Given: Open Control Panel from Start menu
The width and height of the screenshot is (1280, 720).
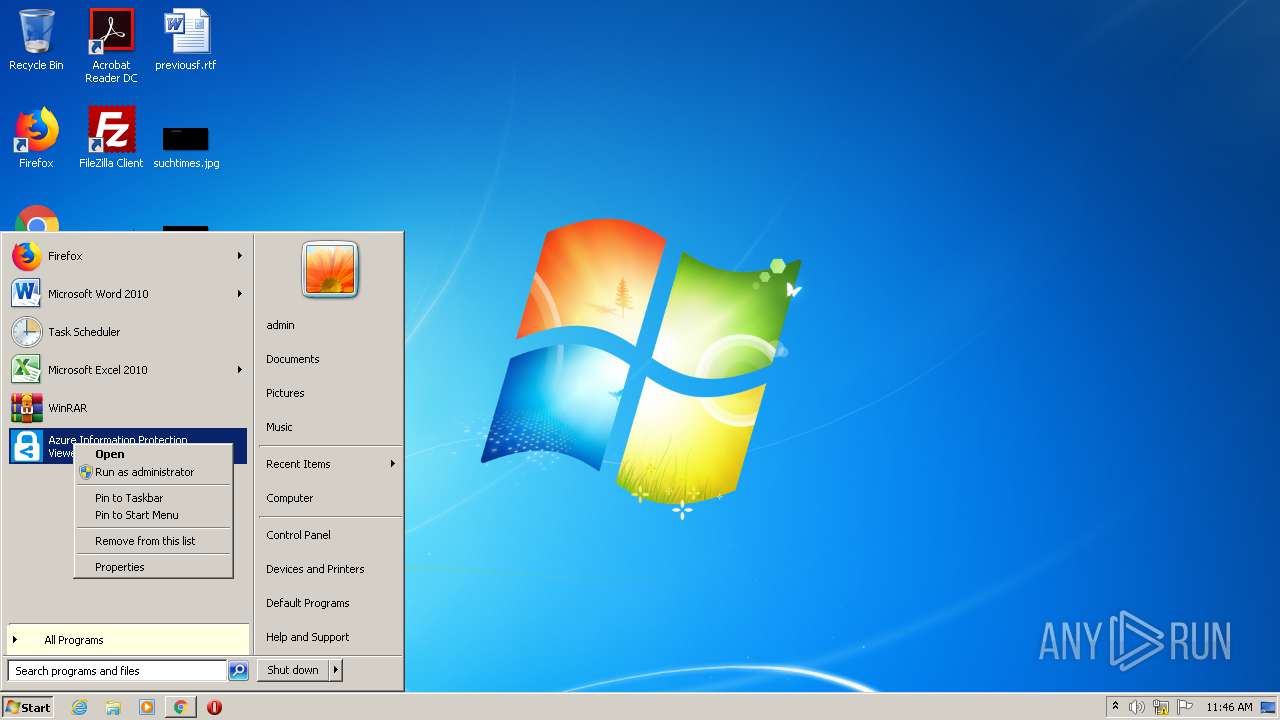Looking at the screenshot, I should point(330,535).
